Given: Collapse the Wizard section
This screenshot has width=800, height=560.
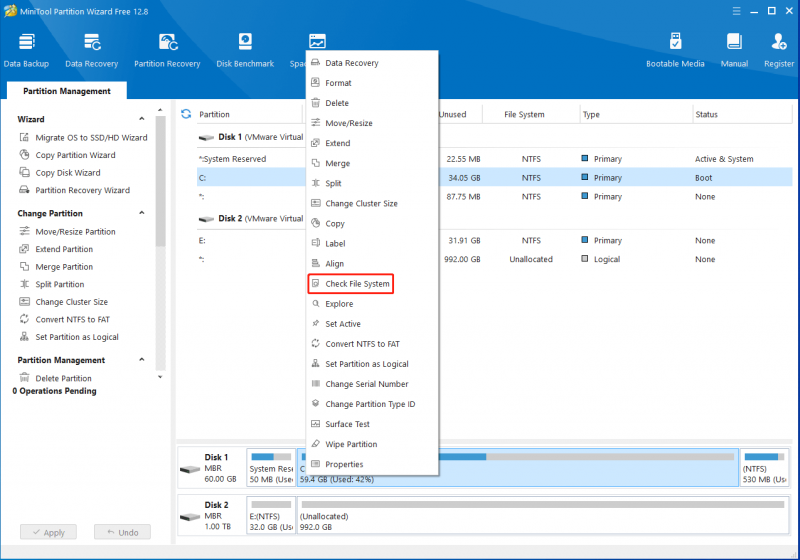Looking at the screenshot, I should click(x=142, y=119).
